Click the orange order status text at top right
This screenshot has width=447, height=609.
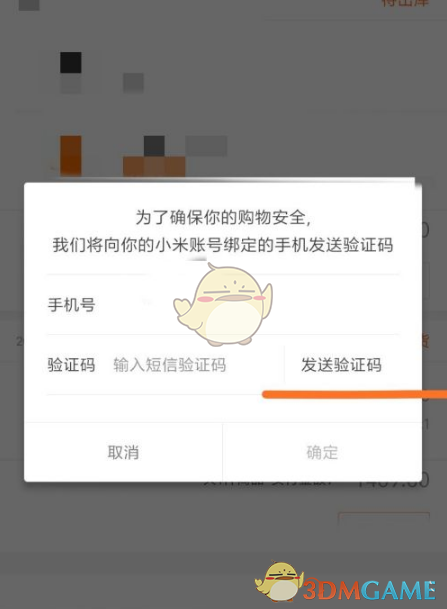pyautogui.click(x=404, y=3)
